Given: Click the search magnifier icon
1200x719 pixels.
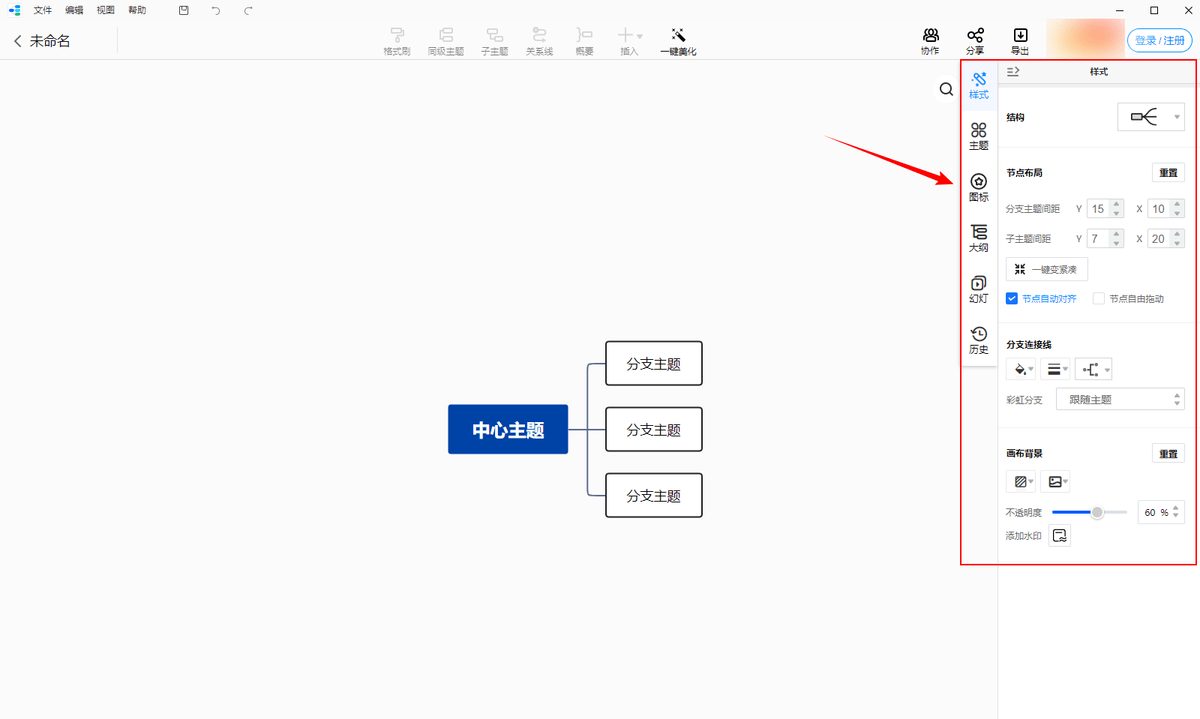Looking at the screenshot, I should [x=946, y=90].
